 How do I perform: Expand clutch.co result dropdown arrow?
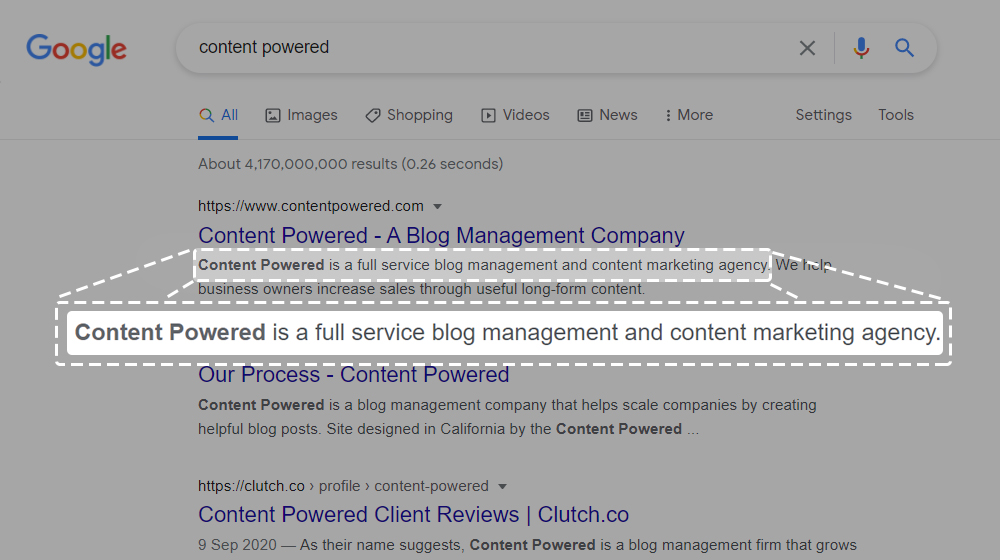503,487
